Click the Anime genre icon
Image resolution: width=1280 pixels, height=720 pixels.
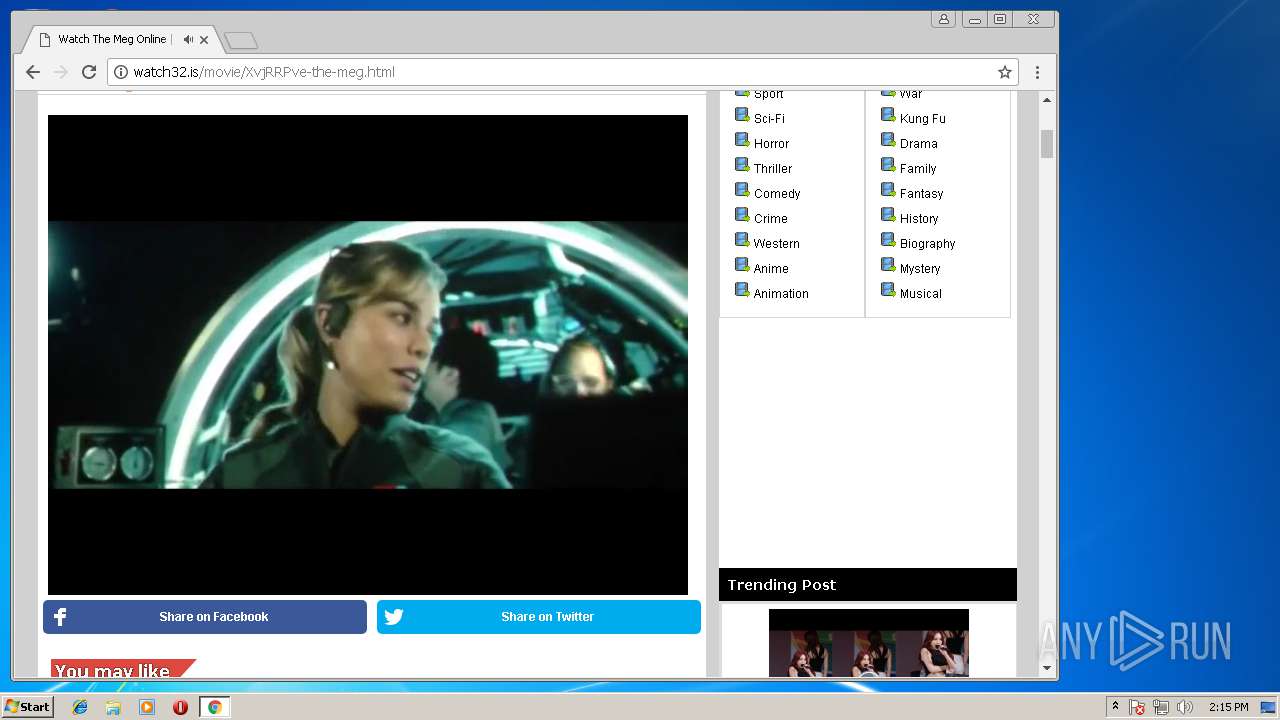(x=742, y=265)
